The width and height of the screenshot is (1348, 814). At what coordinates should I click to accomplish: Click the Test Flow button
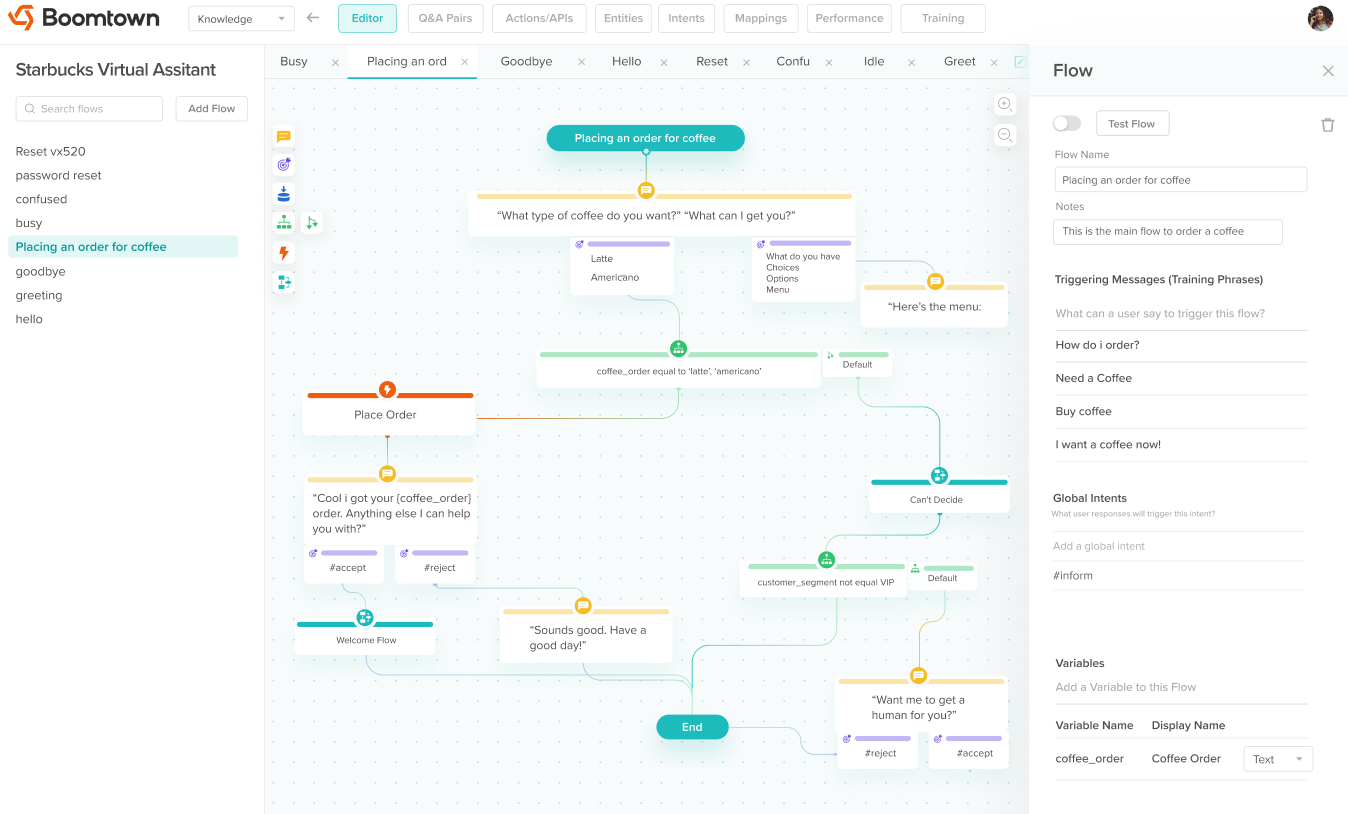[1132, 124]
